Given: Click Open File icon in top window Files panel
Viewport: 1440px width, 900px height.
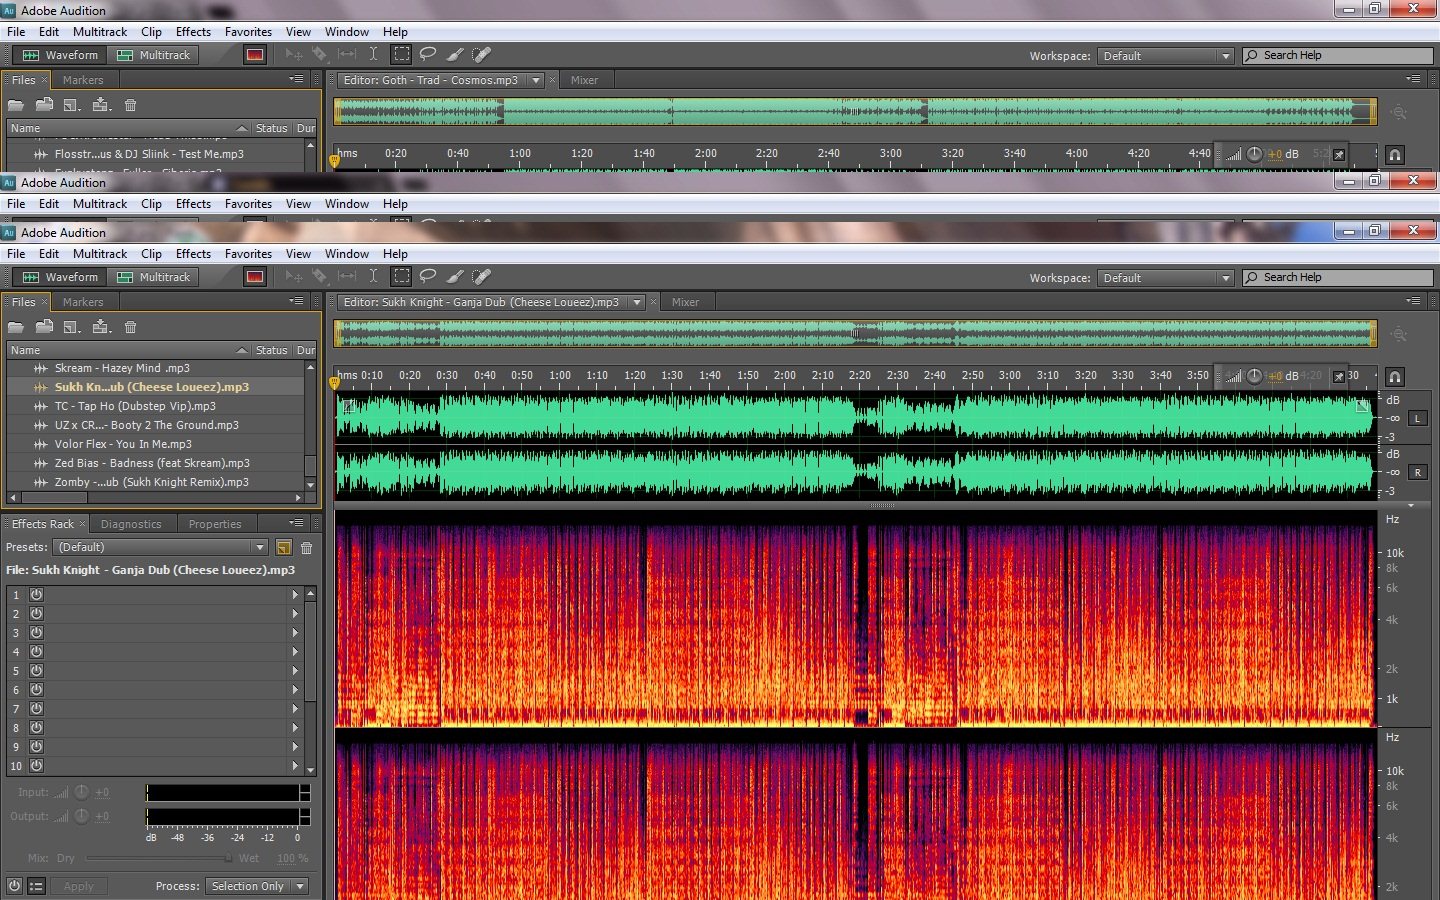Looking at the screenshot, I should click(x=16, y=105).
